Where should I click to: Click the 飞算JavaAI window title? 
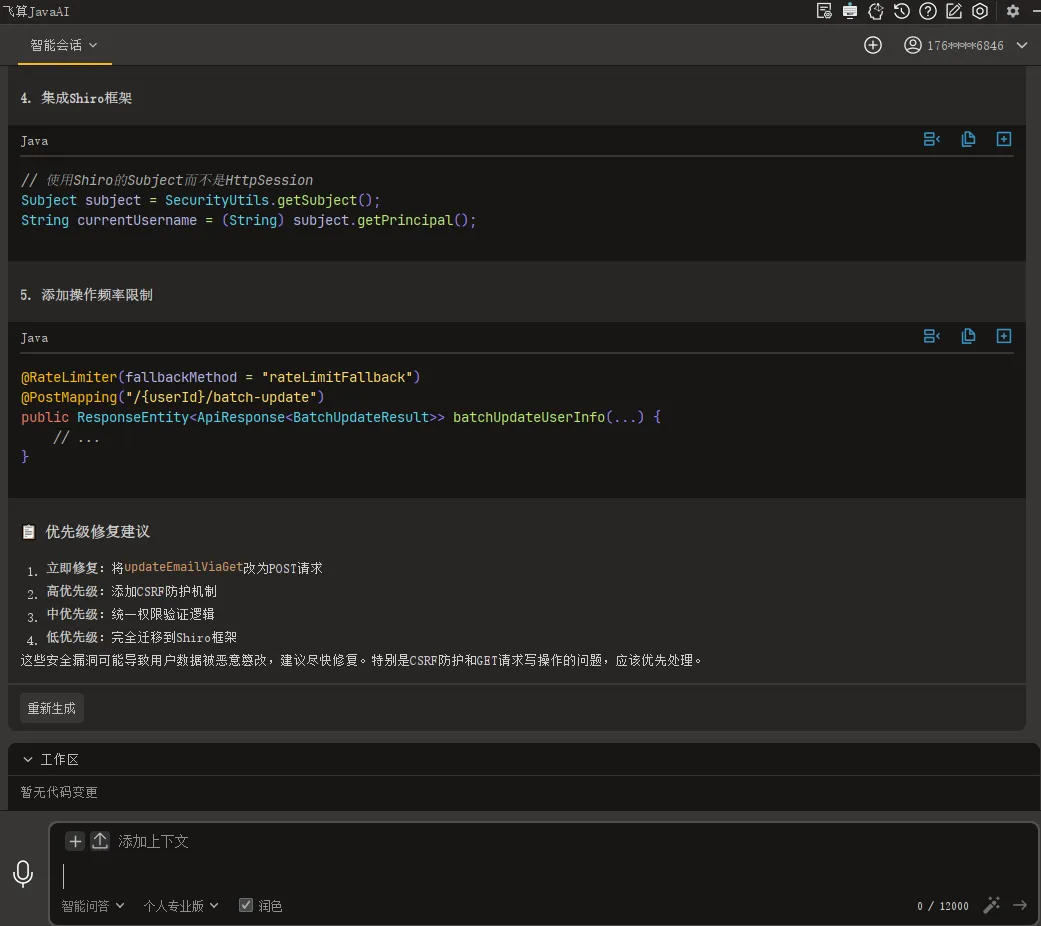[x=36, y=11]
